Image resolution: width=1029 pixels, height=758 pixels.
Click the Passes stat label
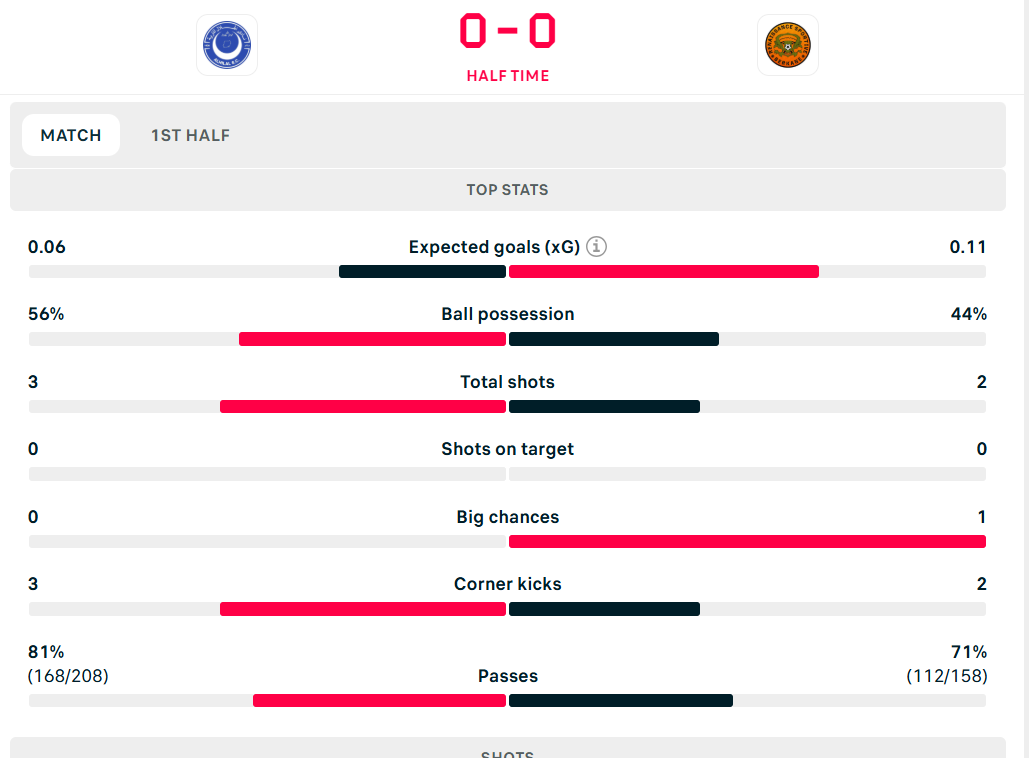pos(507,676)
